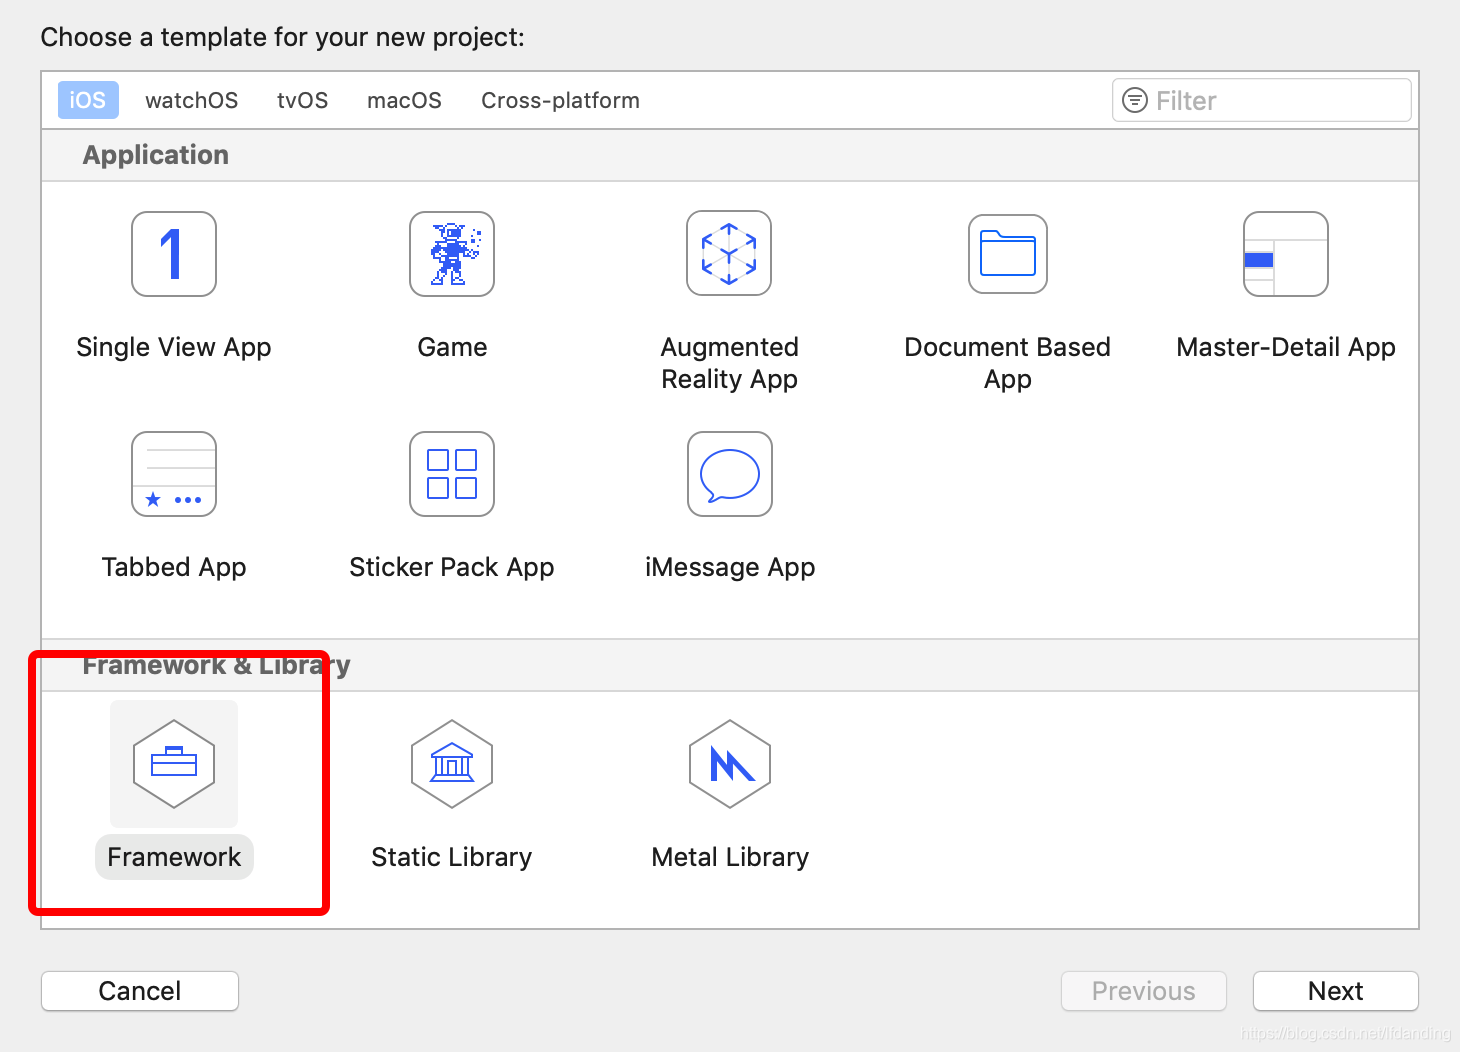Click the Cancel button
1460x1052 pixels.
[x=140, y=991]
